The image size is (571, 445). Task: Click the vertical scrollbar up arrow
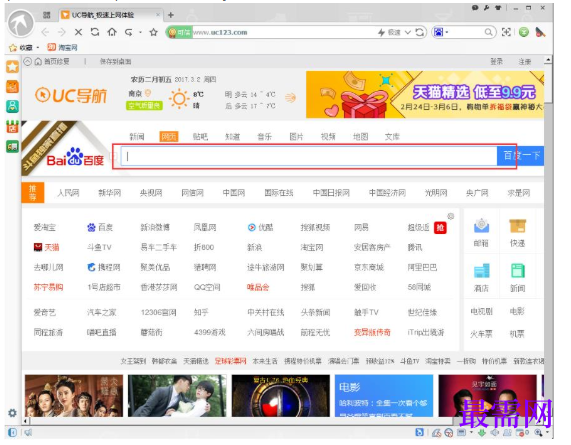click(x=548, y=59)
